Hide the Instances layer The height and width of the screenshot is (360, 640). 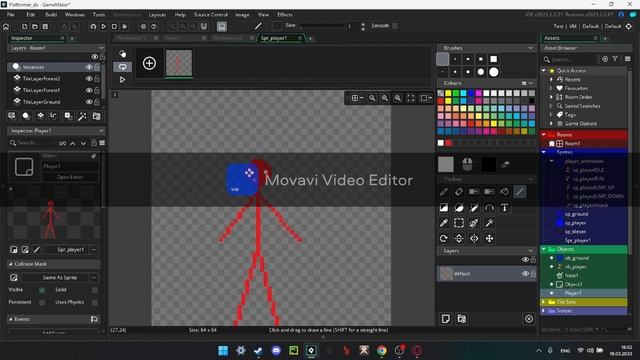point(89,67)
